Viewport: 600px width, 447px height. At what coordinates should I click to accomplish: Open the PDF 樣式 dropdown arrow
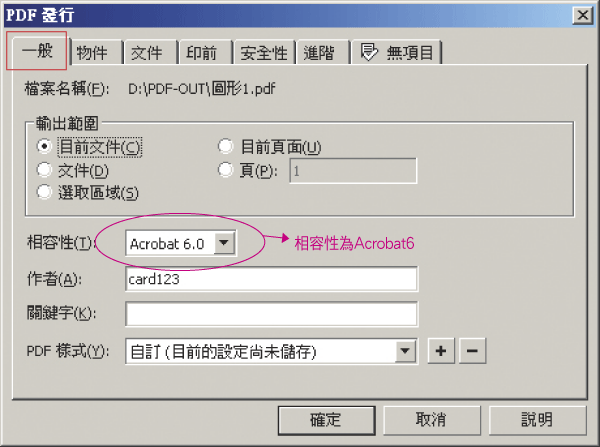pos(406,351)
